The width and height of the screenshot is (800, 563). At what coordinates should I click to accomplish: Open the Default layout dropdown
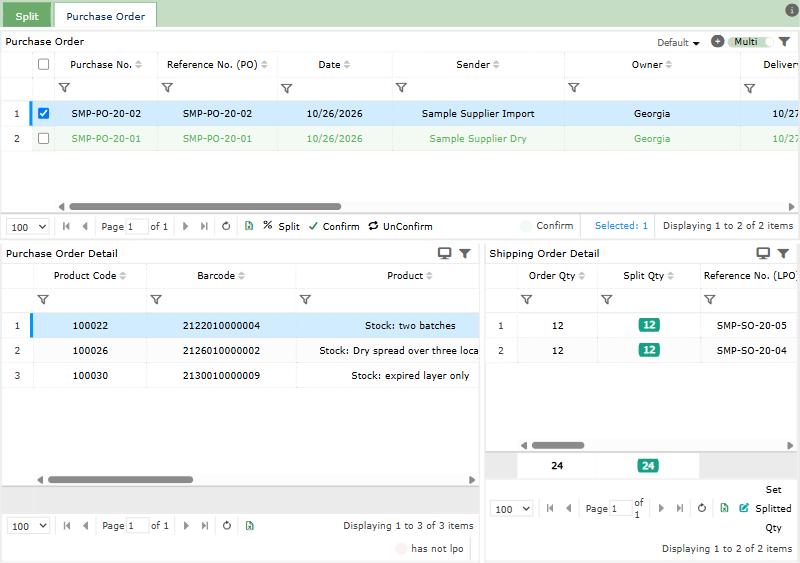coord(678,42)
